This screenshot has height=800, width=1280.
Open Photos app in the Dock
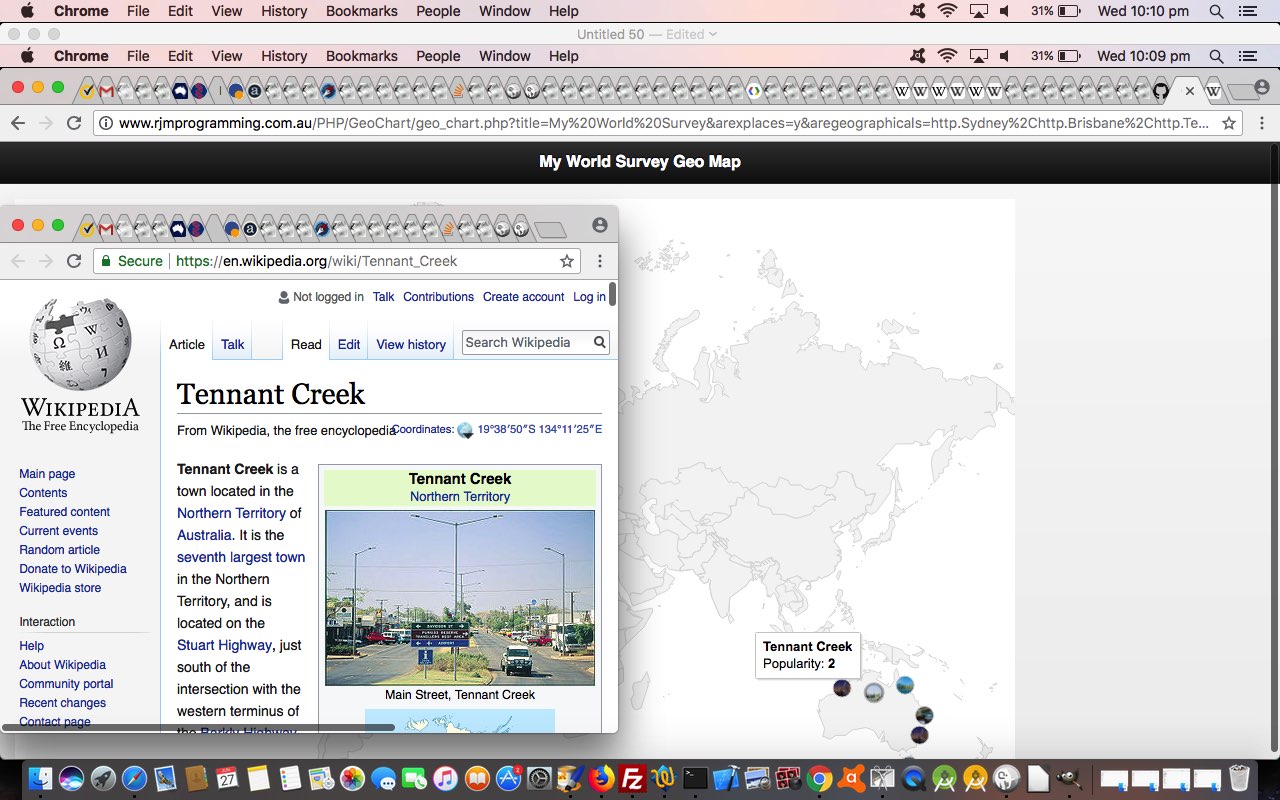pyautogui.click(x=352, y=778)
